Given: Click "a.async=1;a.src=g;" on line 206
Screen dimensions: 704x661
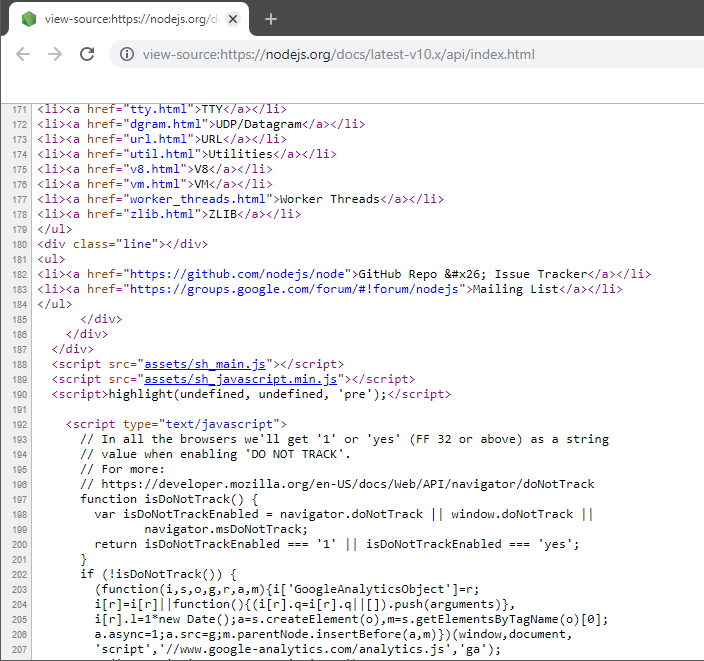Looking at the screenshot, I should click(x=162, y=635).
